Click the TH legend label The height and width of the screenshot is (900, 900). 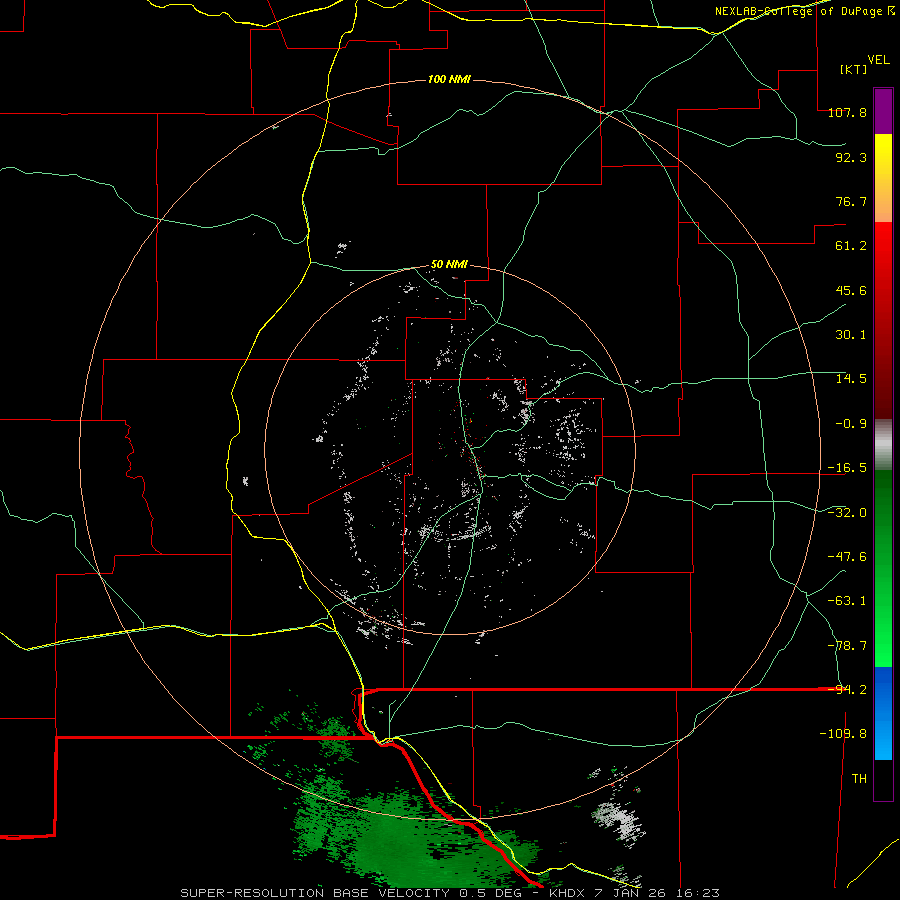tap(859, 778)
